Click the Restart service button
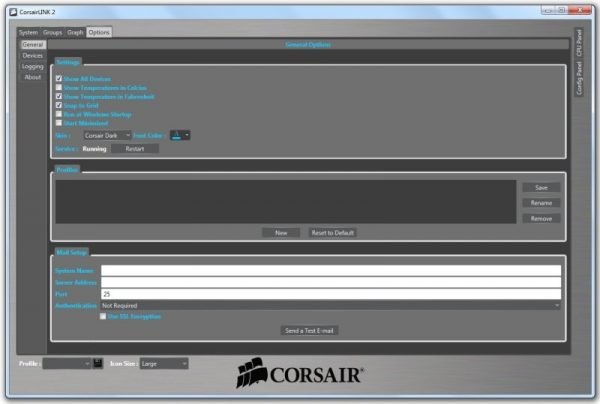The image size is (600, 404). tap(135, 149)
